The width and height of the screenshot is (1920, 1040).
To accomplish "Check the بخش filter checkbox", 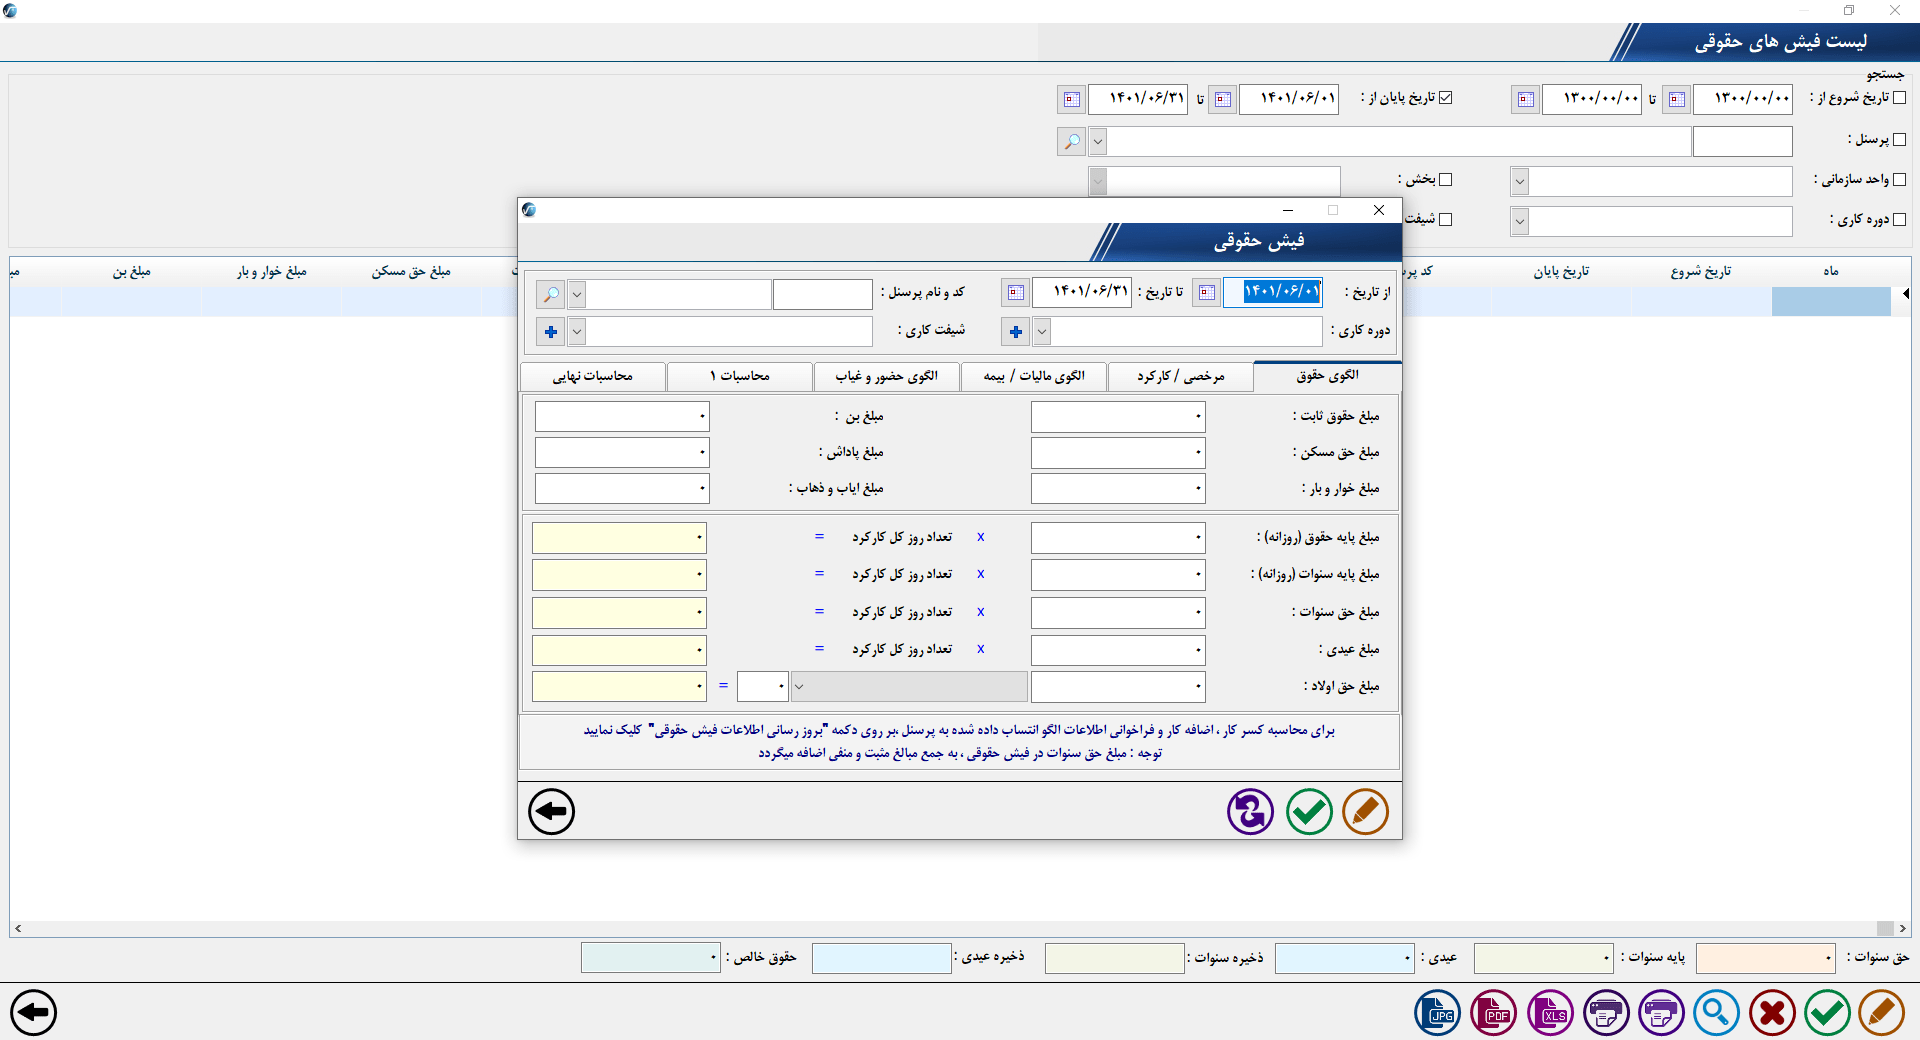I will (x=1445, y=180).
